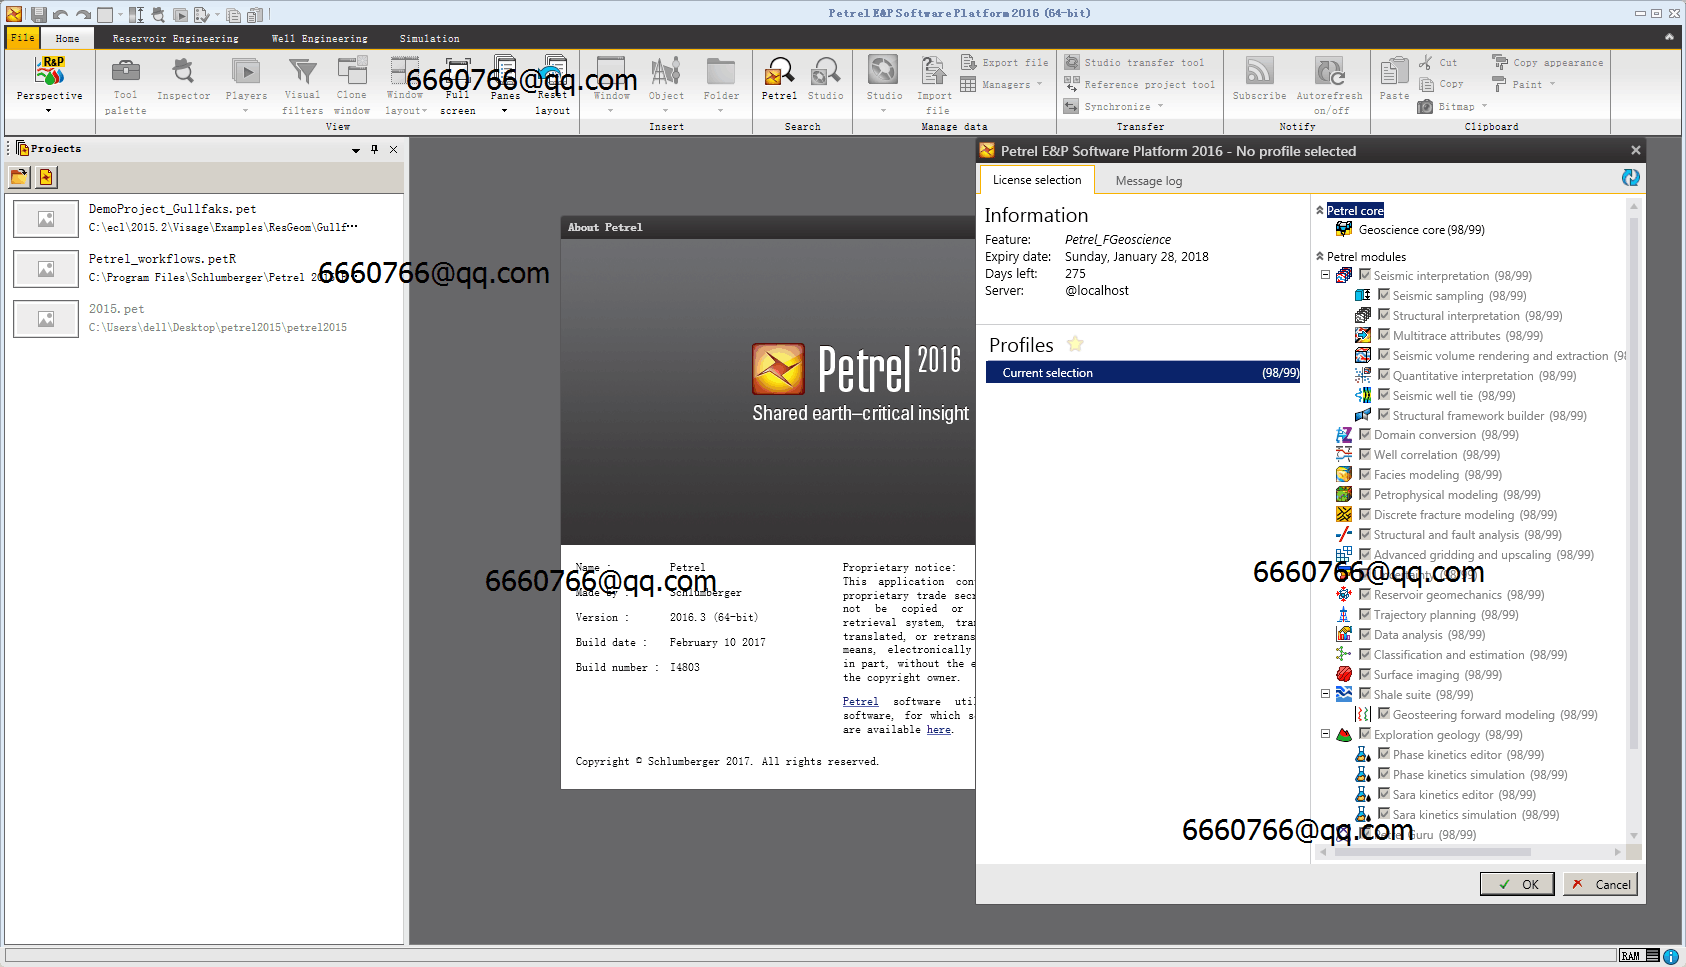This screenshot has width=1686, height=967.
Task: Click the Petrel search icon
Action: [779, 71]
